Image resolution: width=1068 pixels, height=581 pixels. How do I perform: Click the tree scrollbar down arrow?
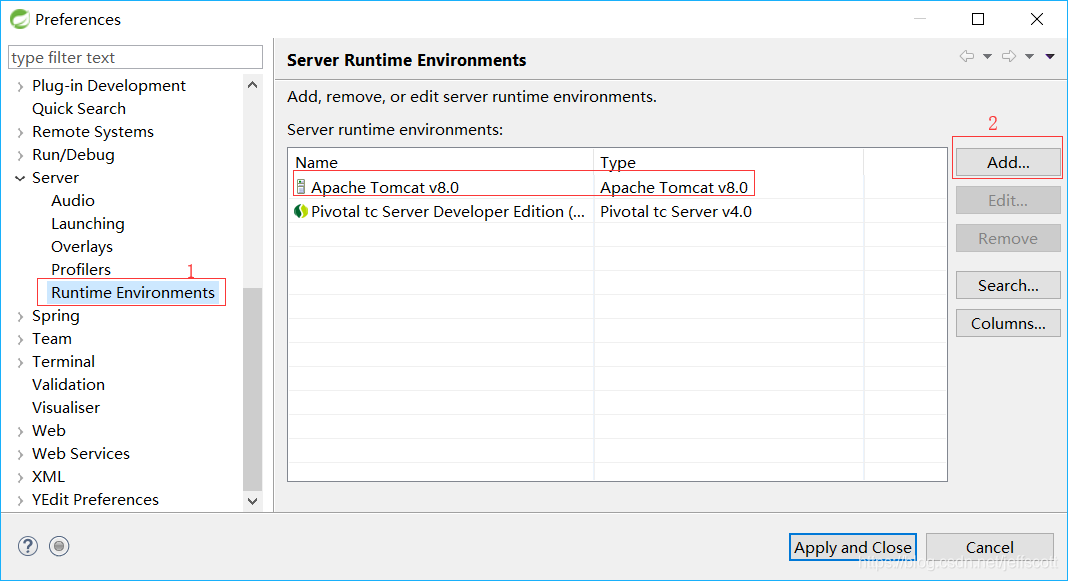click(253, 501)
